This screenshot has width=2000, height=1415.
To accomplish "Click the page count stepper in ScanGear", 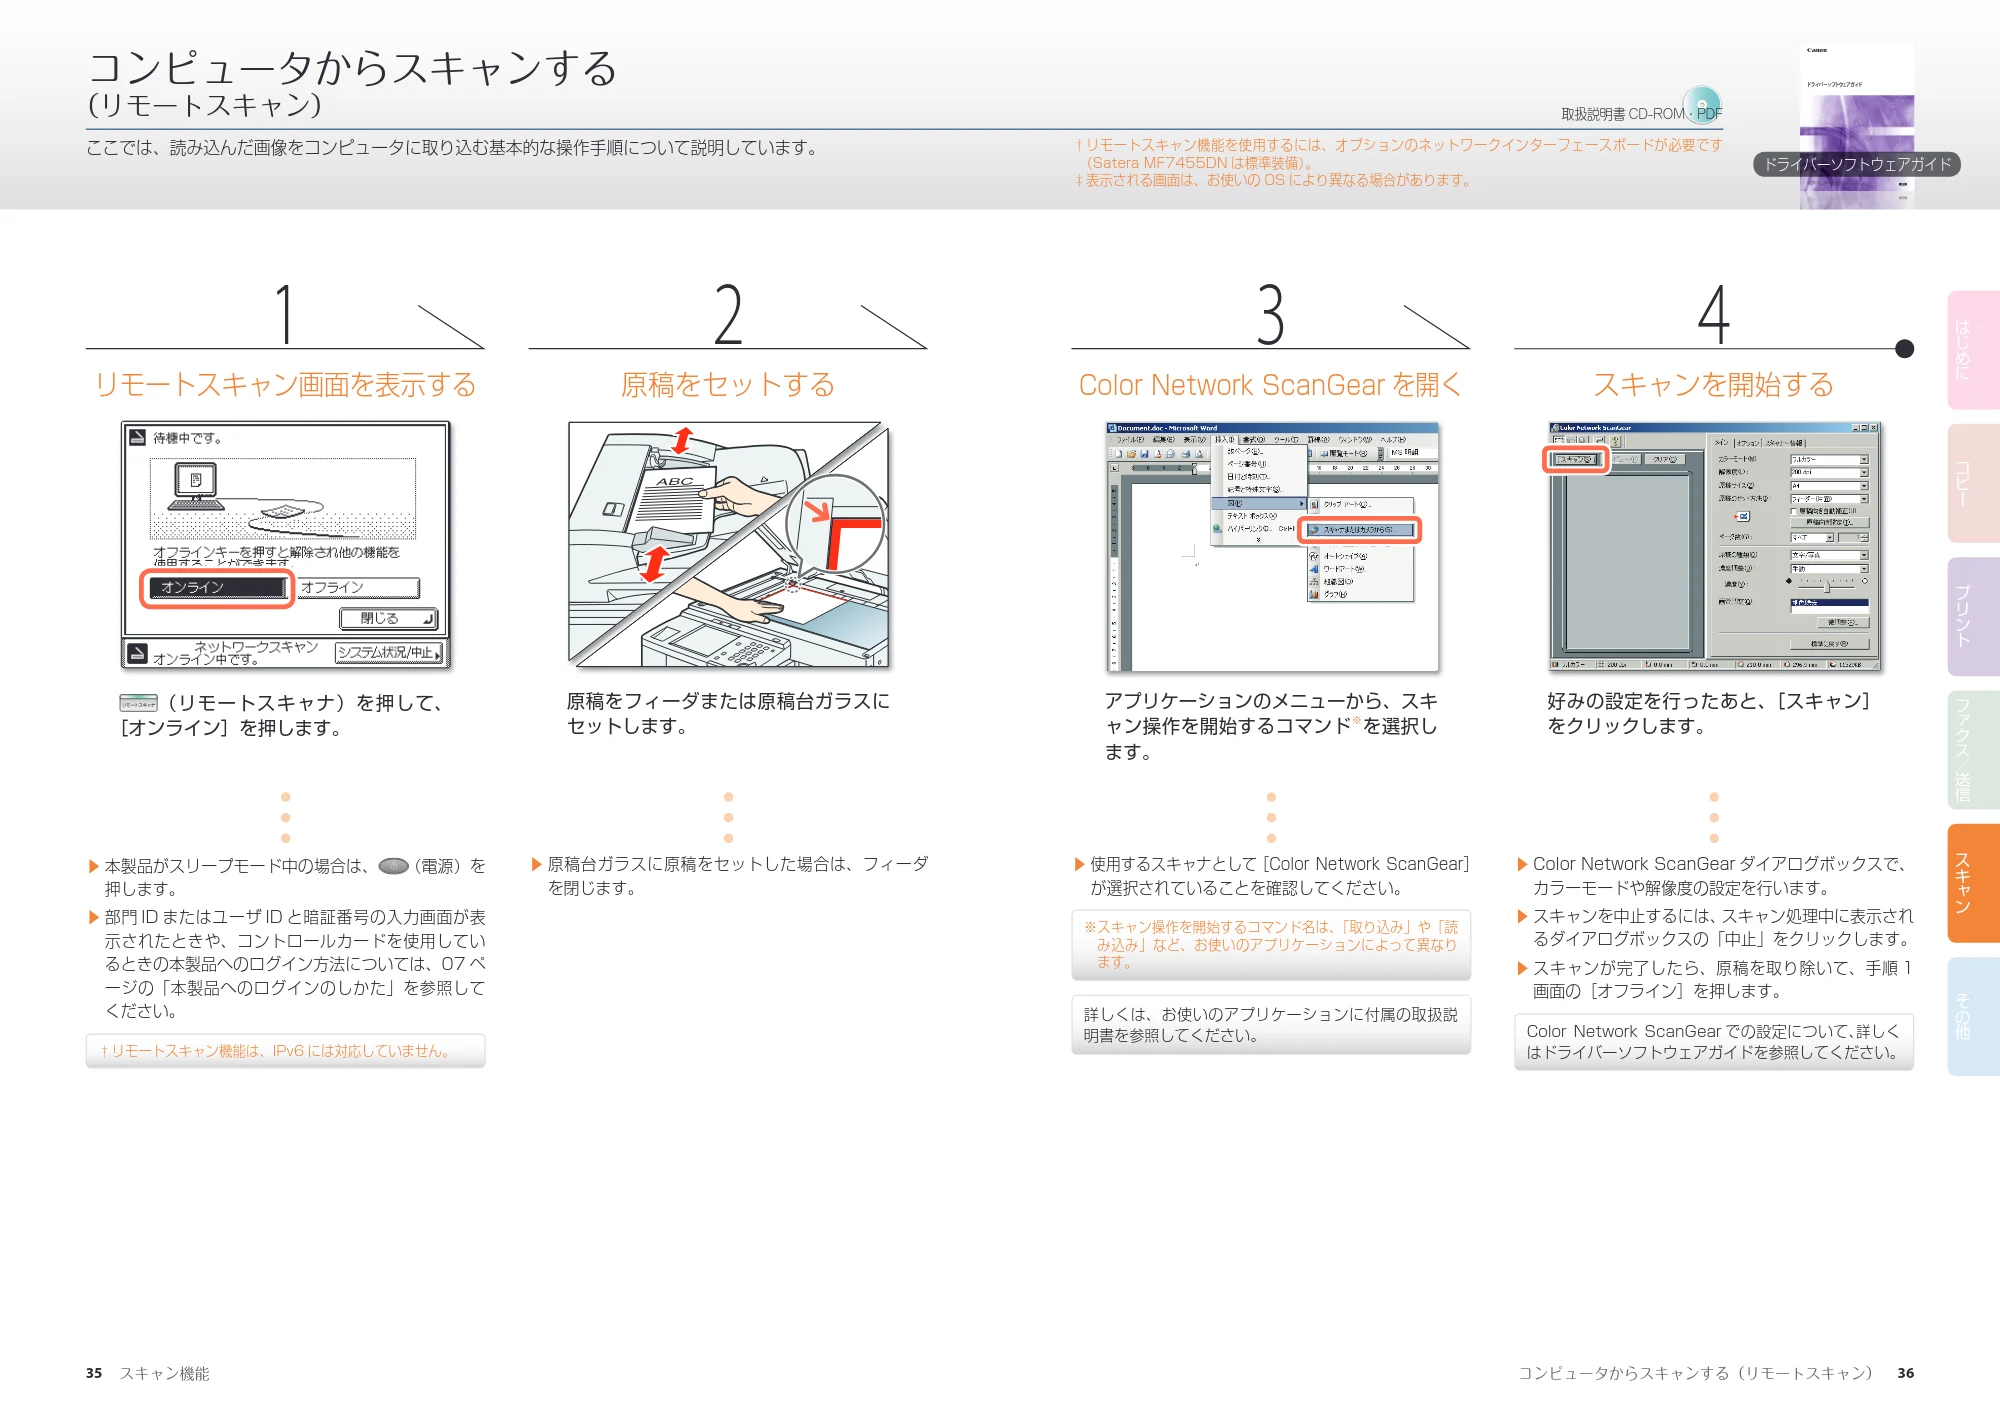I will pyautogui.click(x=1864, y=537).
